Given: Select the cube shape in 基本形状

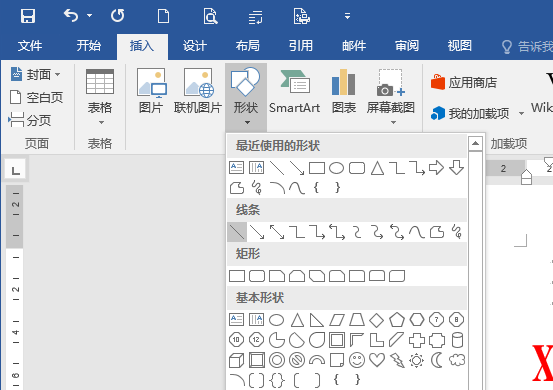Looking at the screenshot, I should point(236,360).
